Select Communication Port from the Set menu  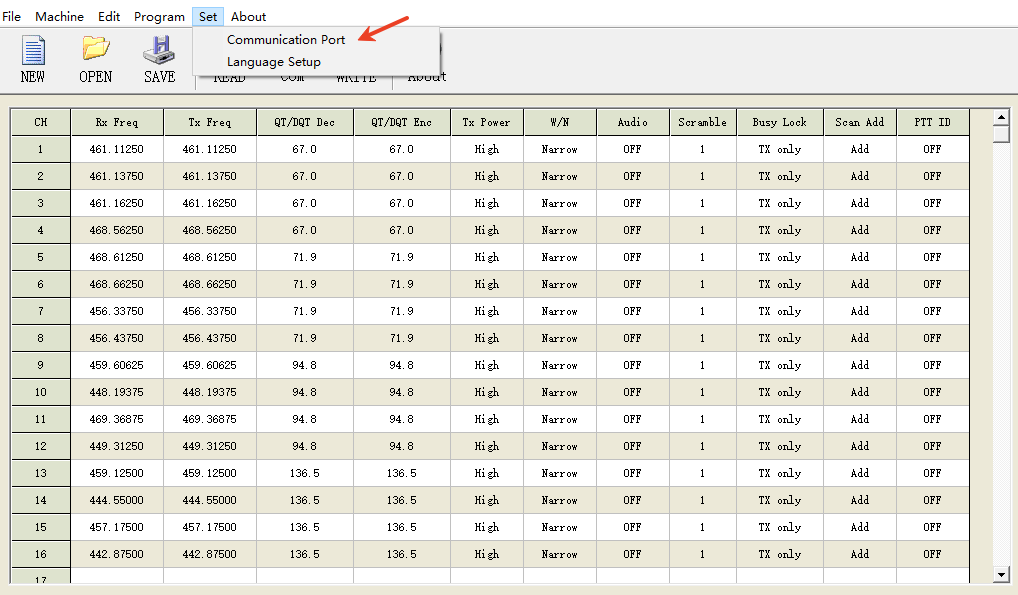286,40
